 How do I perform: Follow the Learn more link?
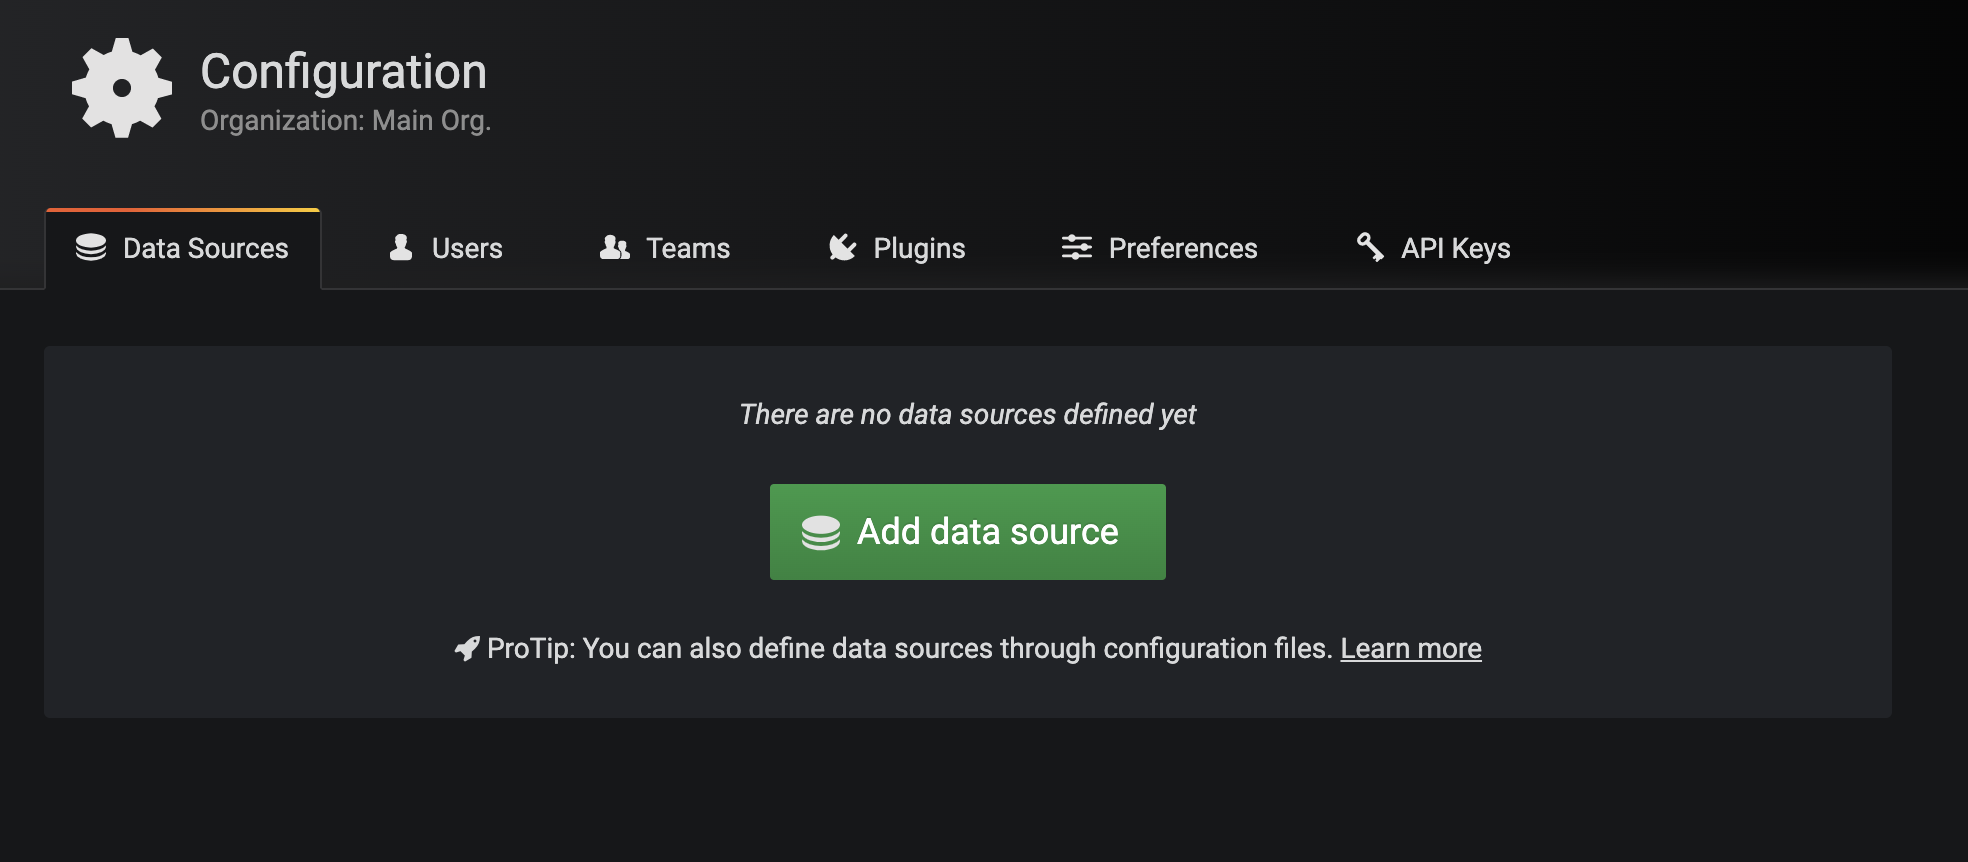click(1410, 649)
